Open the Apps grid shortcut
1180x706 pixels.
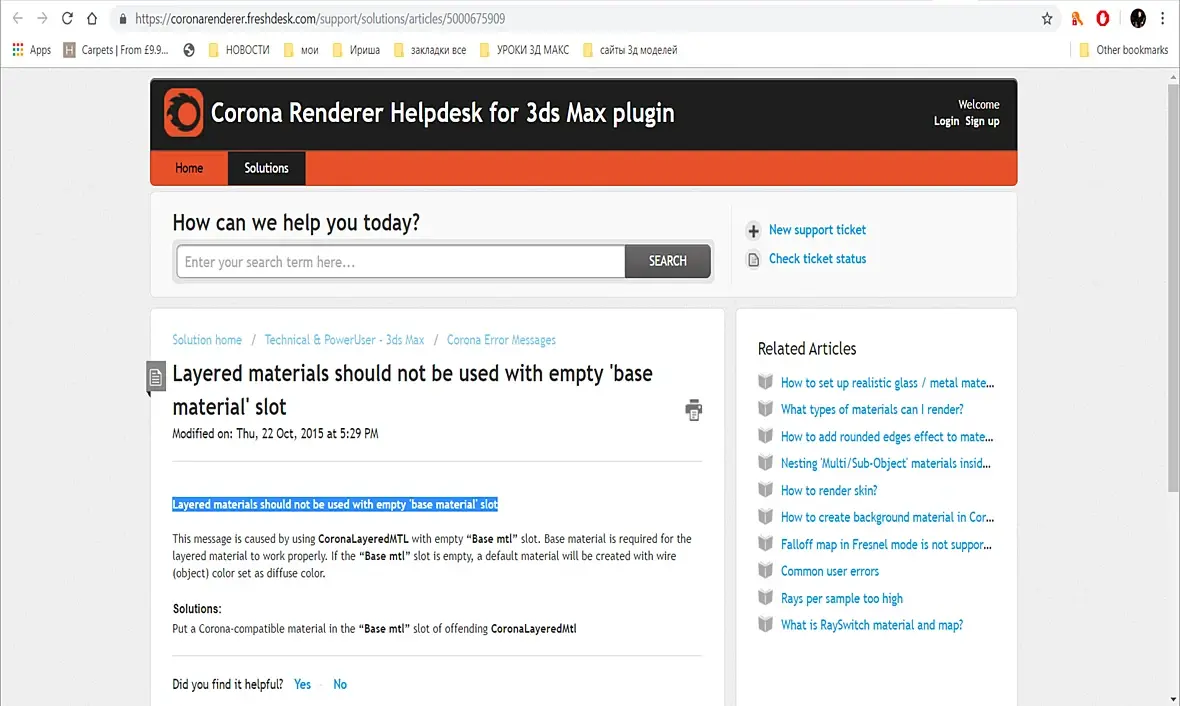31,50
